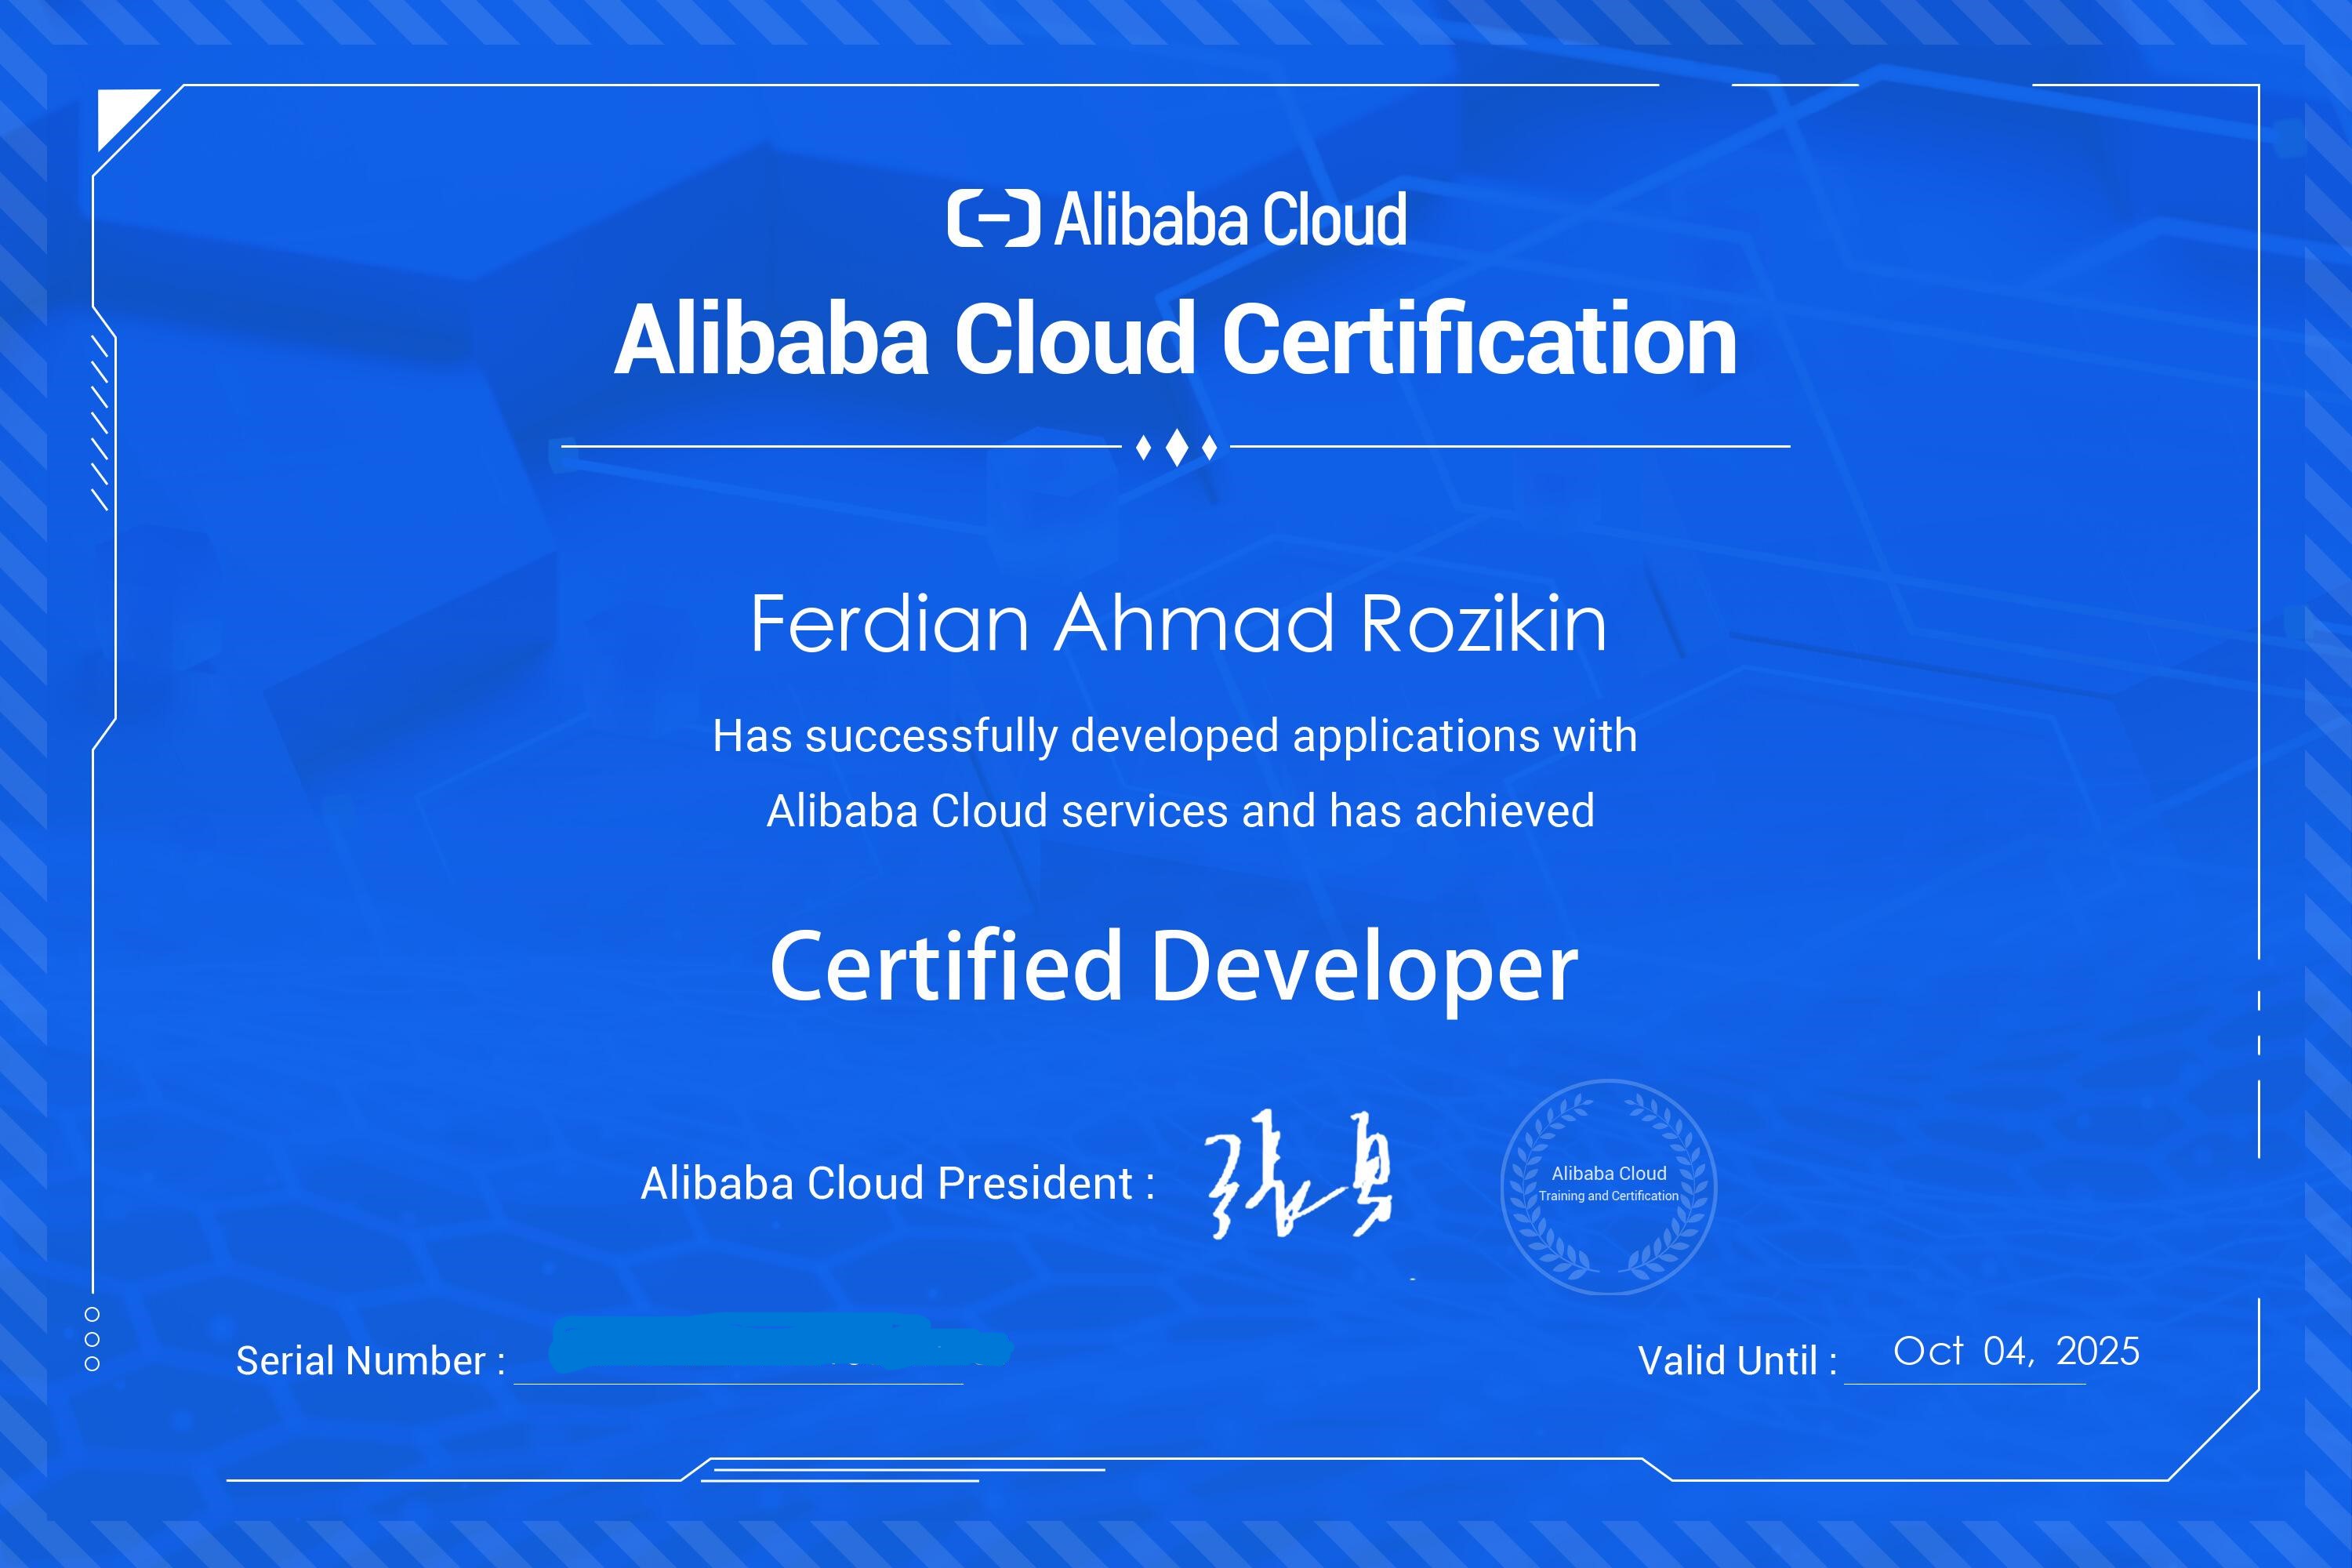Click 'Alibaba Cloud services and has achieved' line
This screenshot has width=2352, height=1568.
pyautogui.click(x=1180, y=811)
